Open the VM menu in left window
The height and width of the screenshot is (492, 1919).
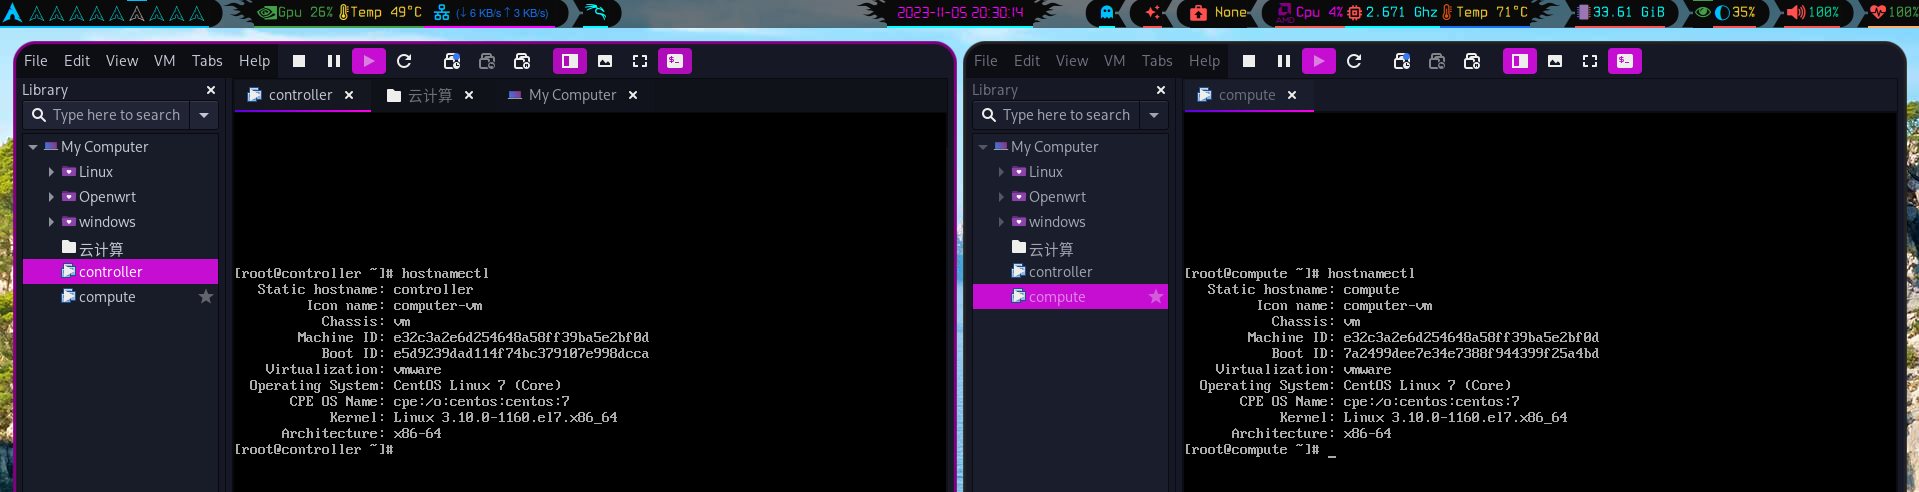coord(165,61)
